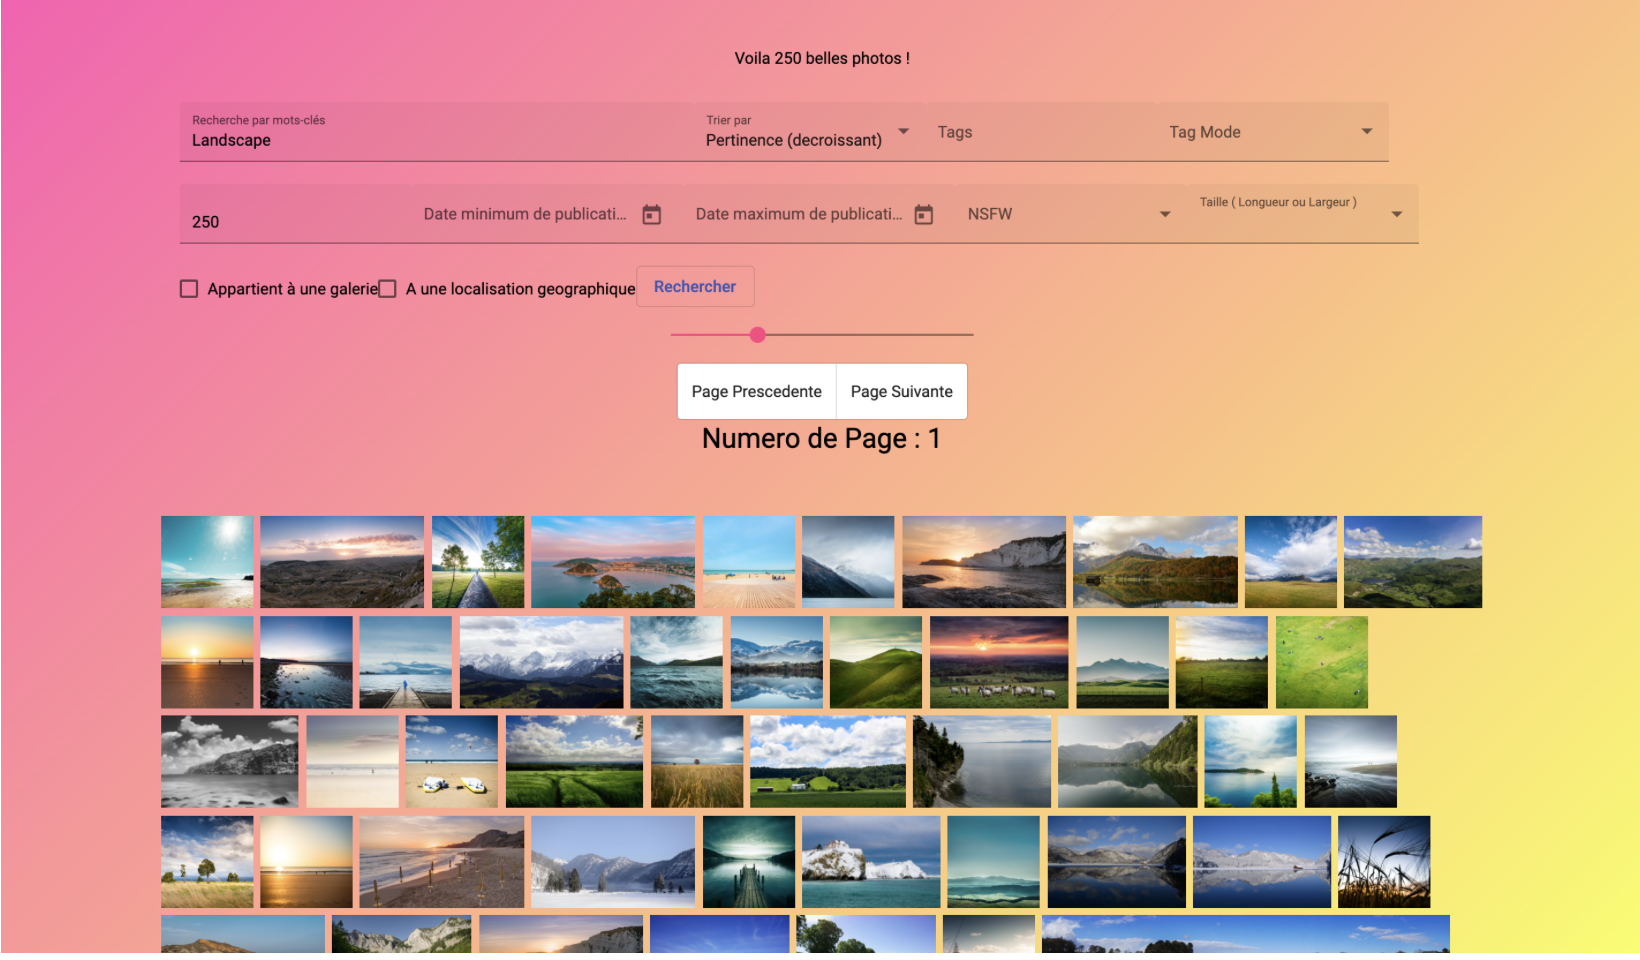Screen dimensions: 1640x960
Task: Go to Page Suivante
Action: point(901,392)
